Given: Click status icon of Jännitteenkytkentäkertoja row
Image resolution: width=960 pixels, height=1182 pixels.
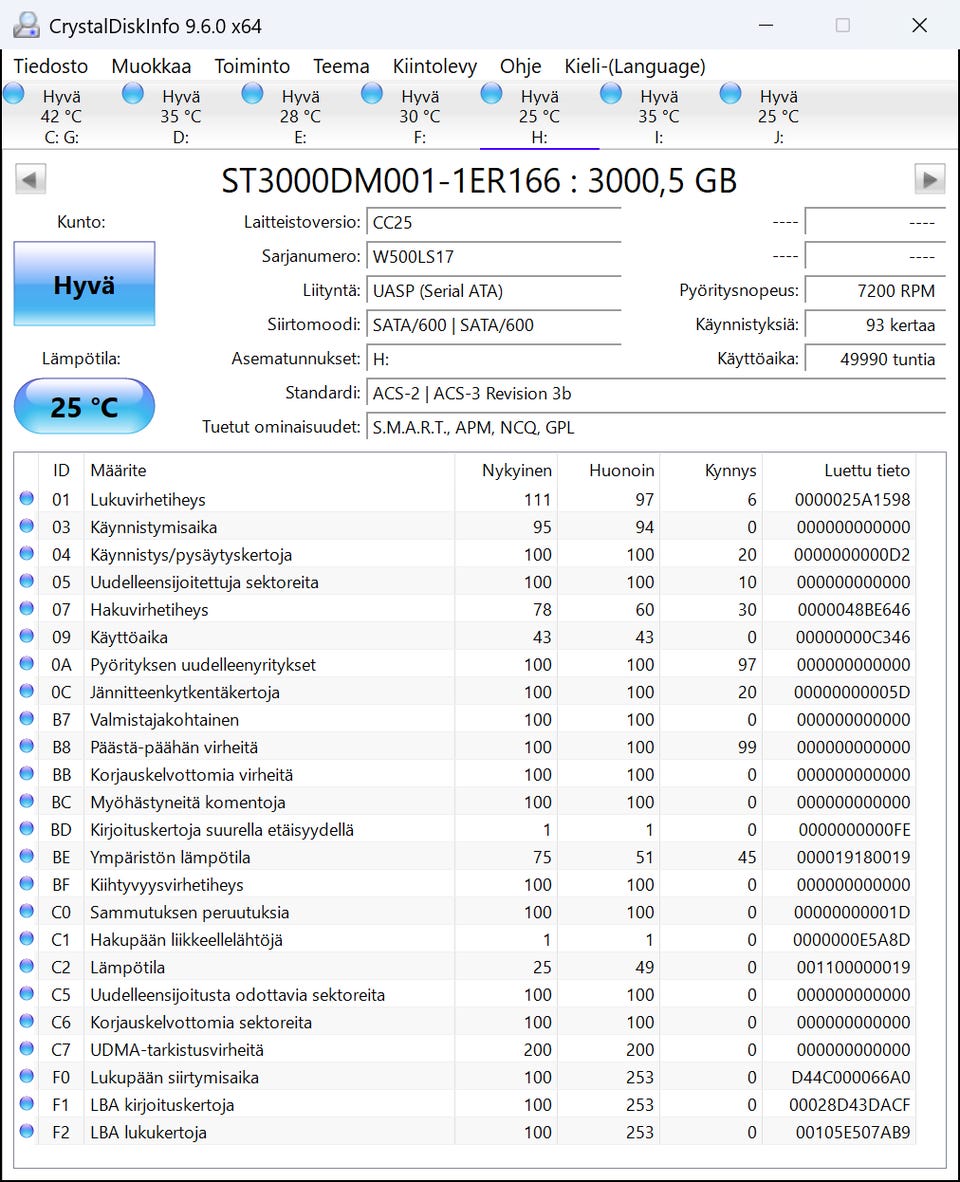Looking at the screenshot, I should pyautogui.click(x=27, y=691).
